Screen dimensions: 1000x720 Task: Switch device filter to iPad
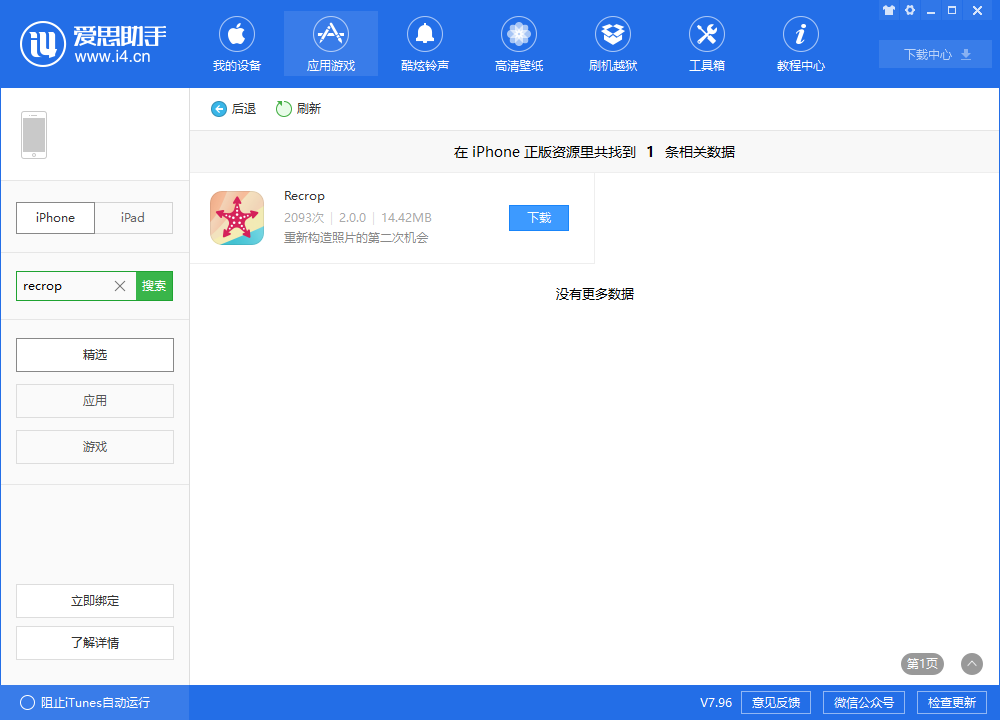[133, 217]
